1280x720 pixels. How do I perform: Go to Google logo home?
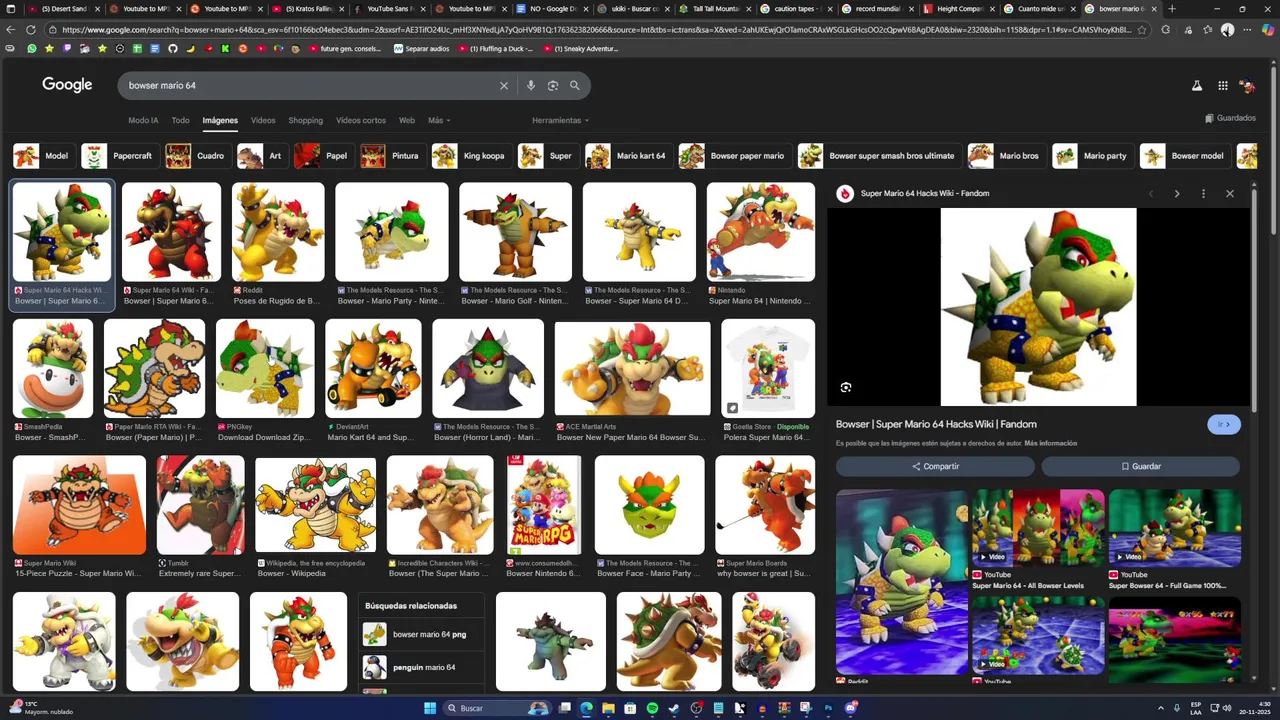(67, 85)
